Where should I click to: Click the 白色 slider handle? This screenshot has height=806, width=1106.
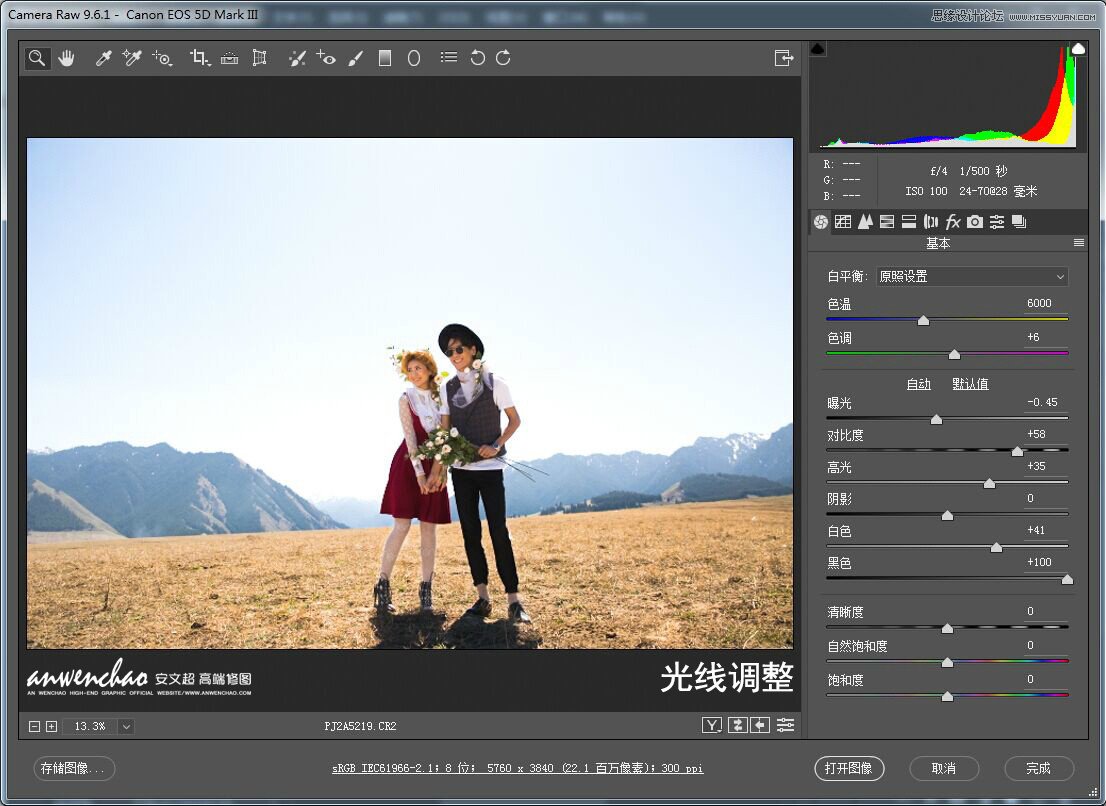click(x=996, y=547)
